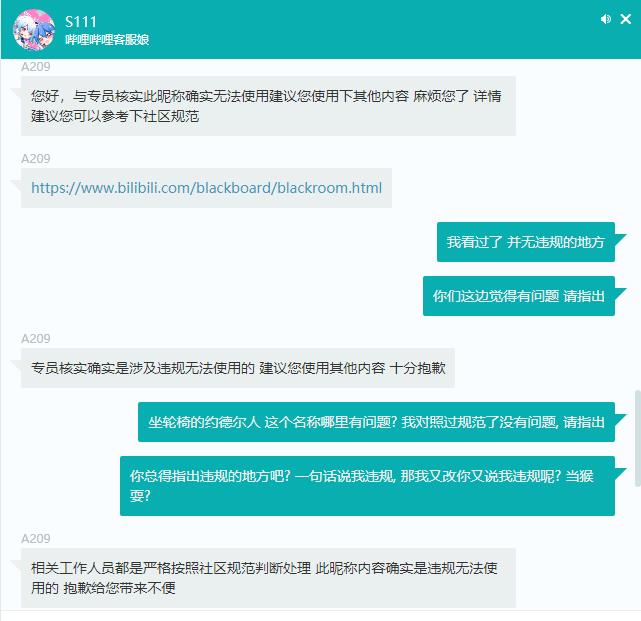Click the chat scrollbar thumb
The image size is (641, 621).
tap(637, 438)
